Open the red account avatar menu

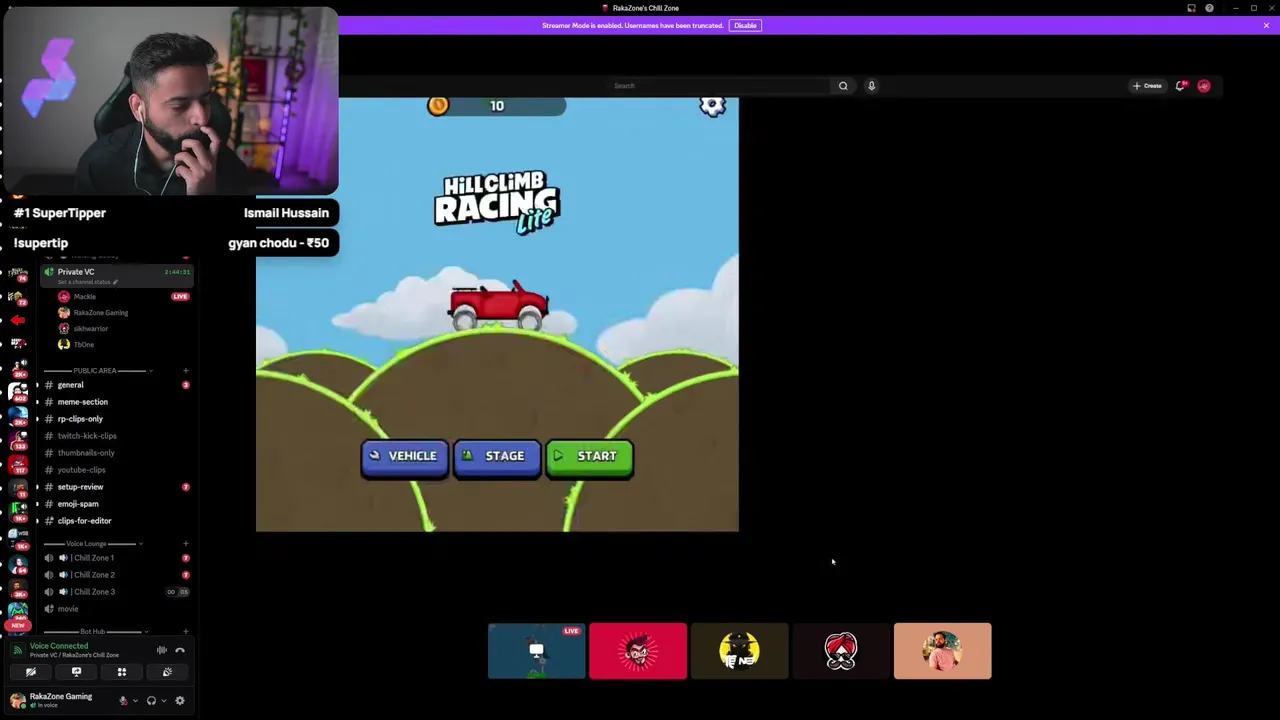[x=1204, y=86]
